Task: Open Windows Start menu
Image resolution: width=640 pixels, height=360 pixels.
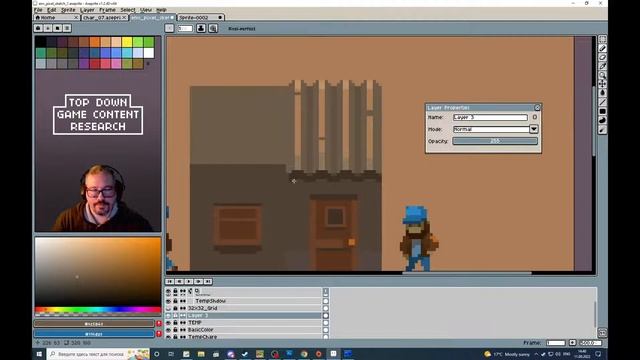Action: [x=39, y=354]
